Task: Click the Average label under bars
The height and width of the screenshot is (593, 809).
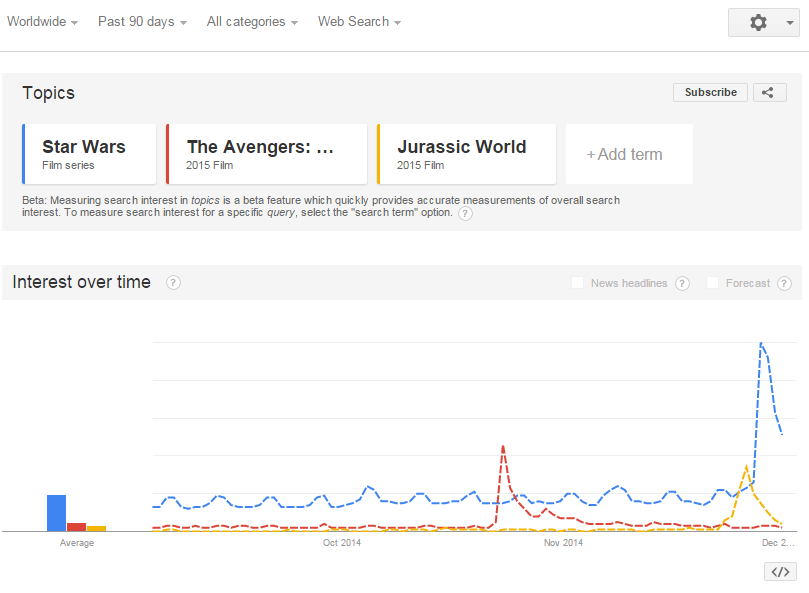Action: [77, 542]
